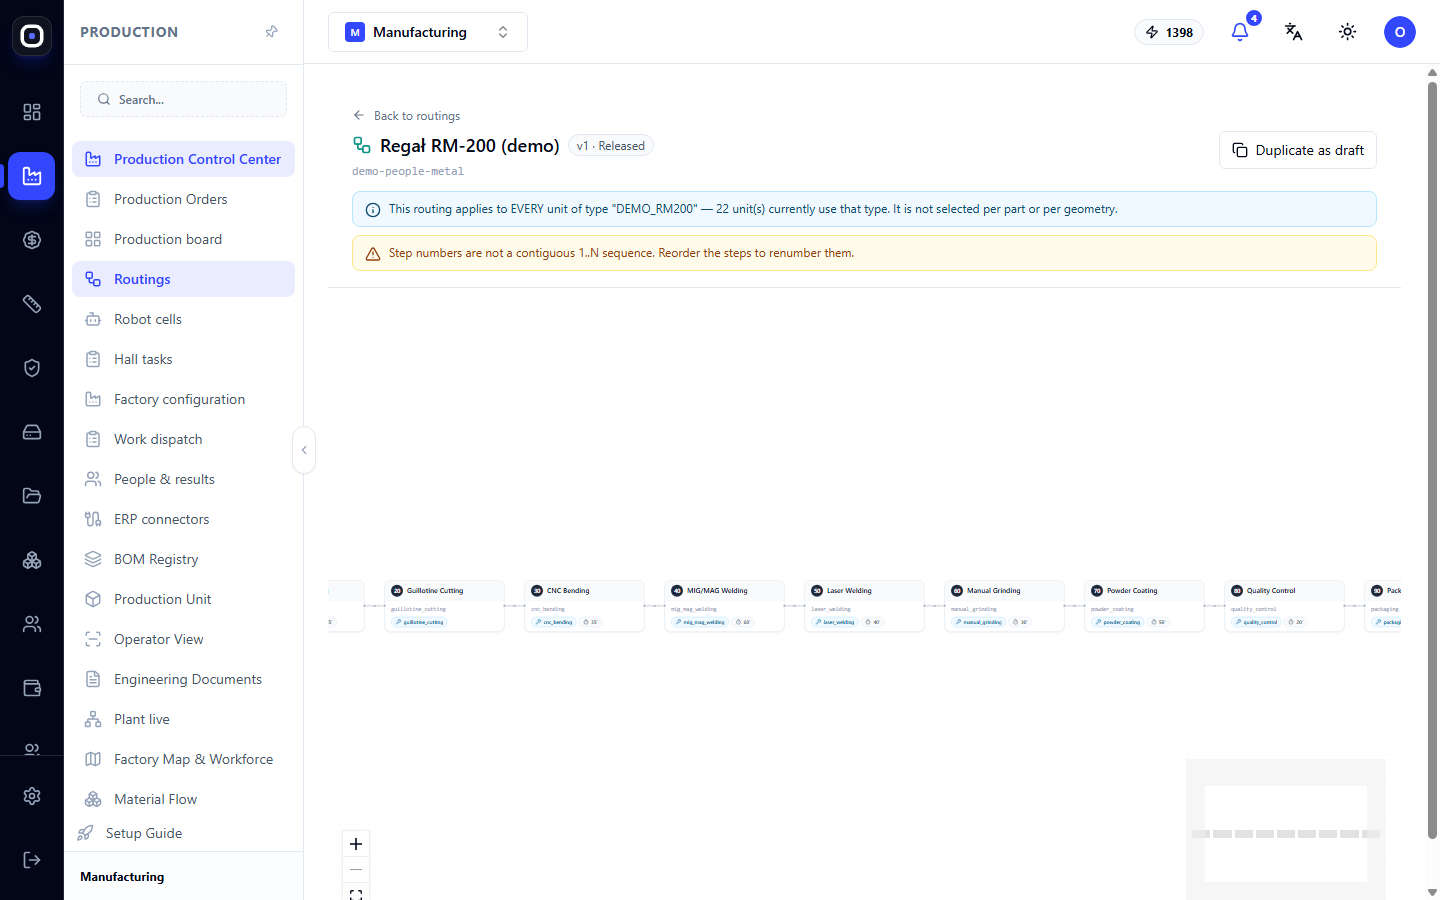The width and height of the screenshot is (1440, 900).
Task: Open notifications bell
Action: click(x=1240, y=32)
